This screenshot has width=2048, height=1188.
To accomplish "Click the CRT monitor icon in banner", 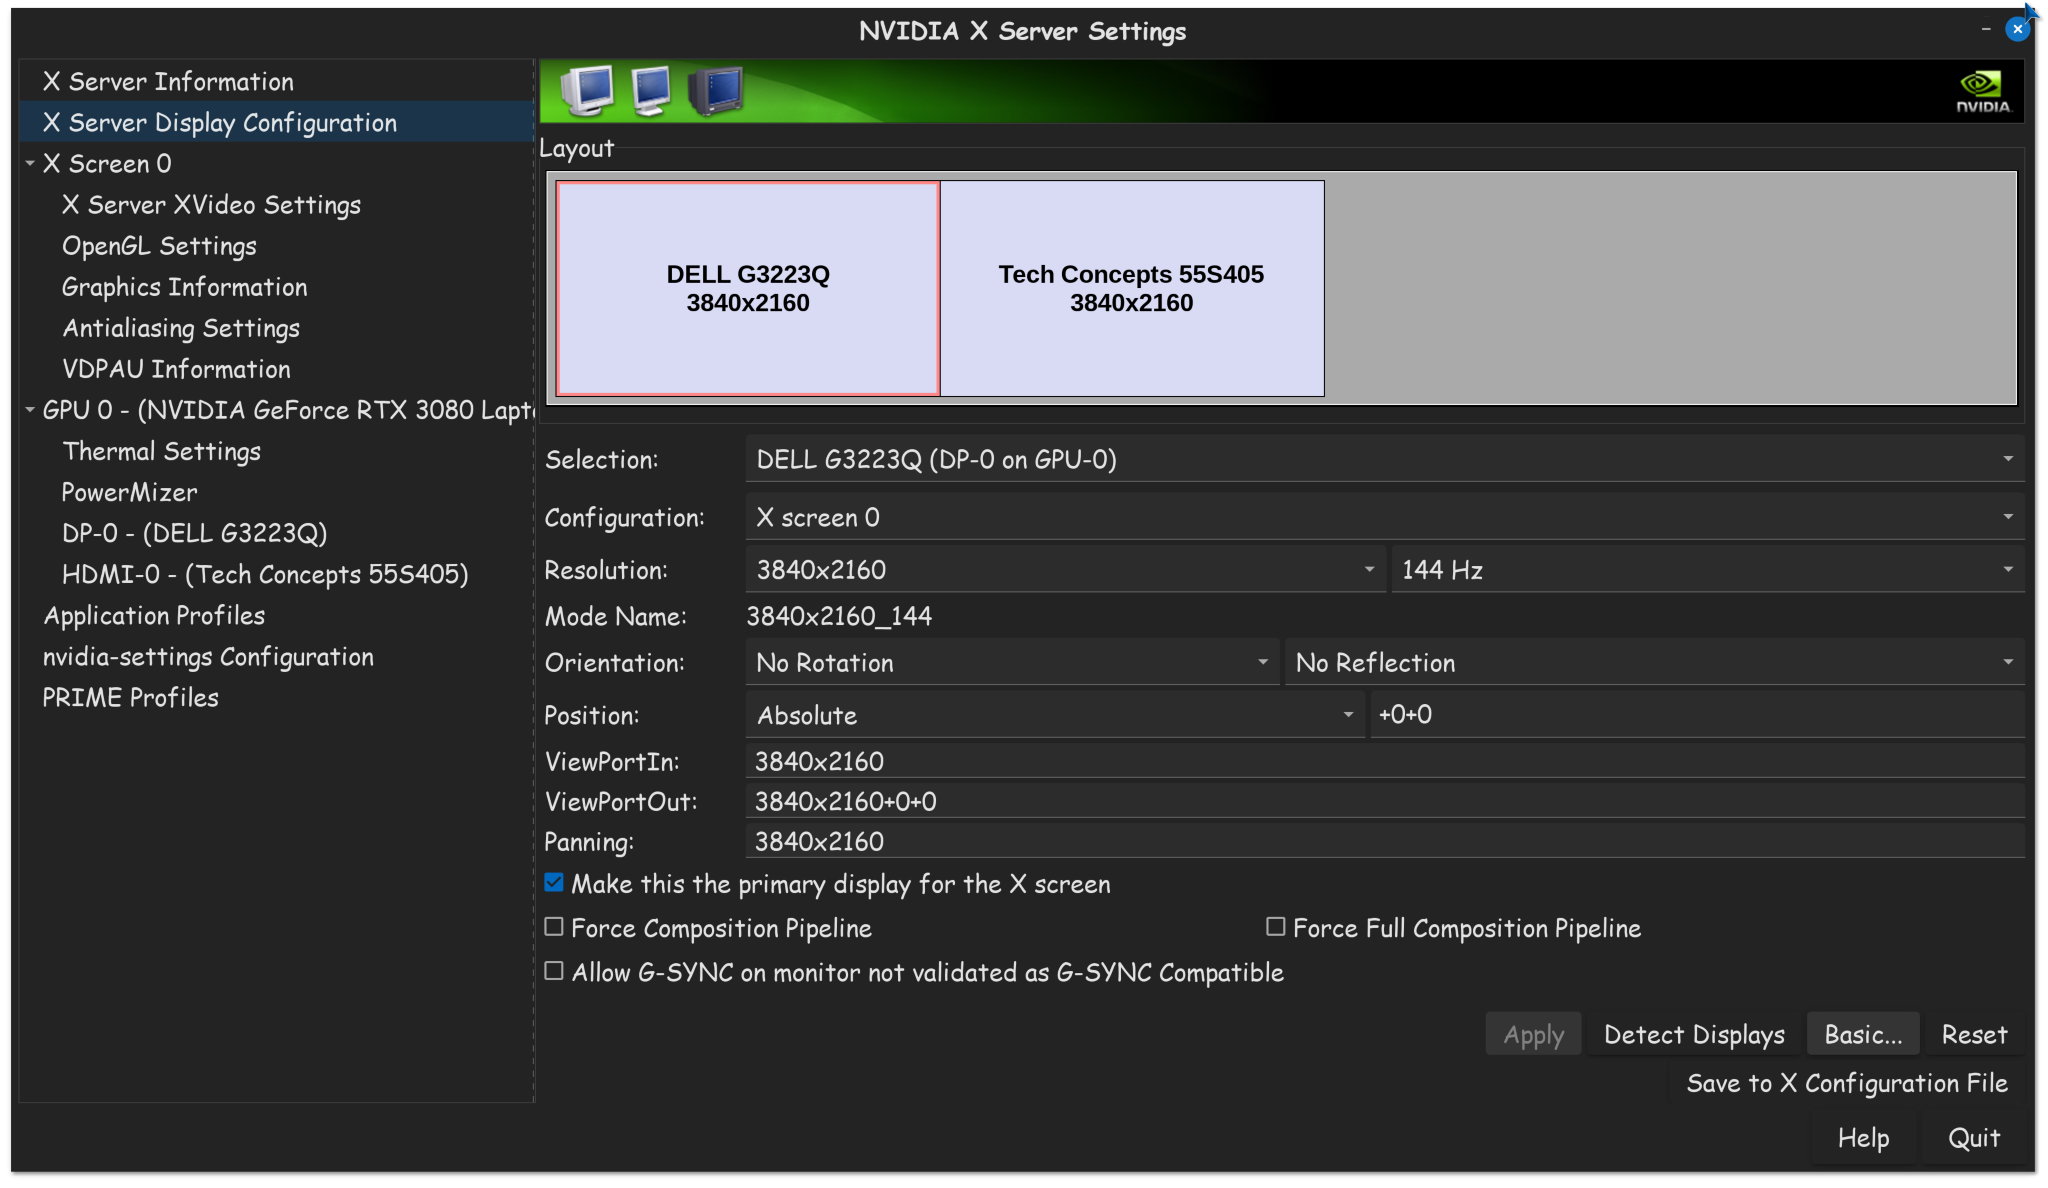I will click(587, 90).
